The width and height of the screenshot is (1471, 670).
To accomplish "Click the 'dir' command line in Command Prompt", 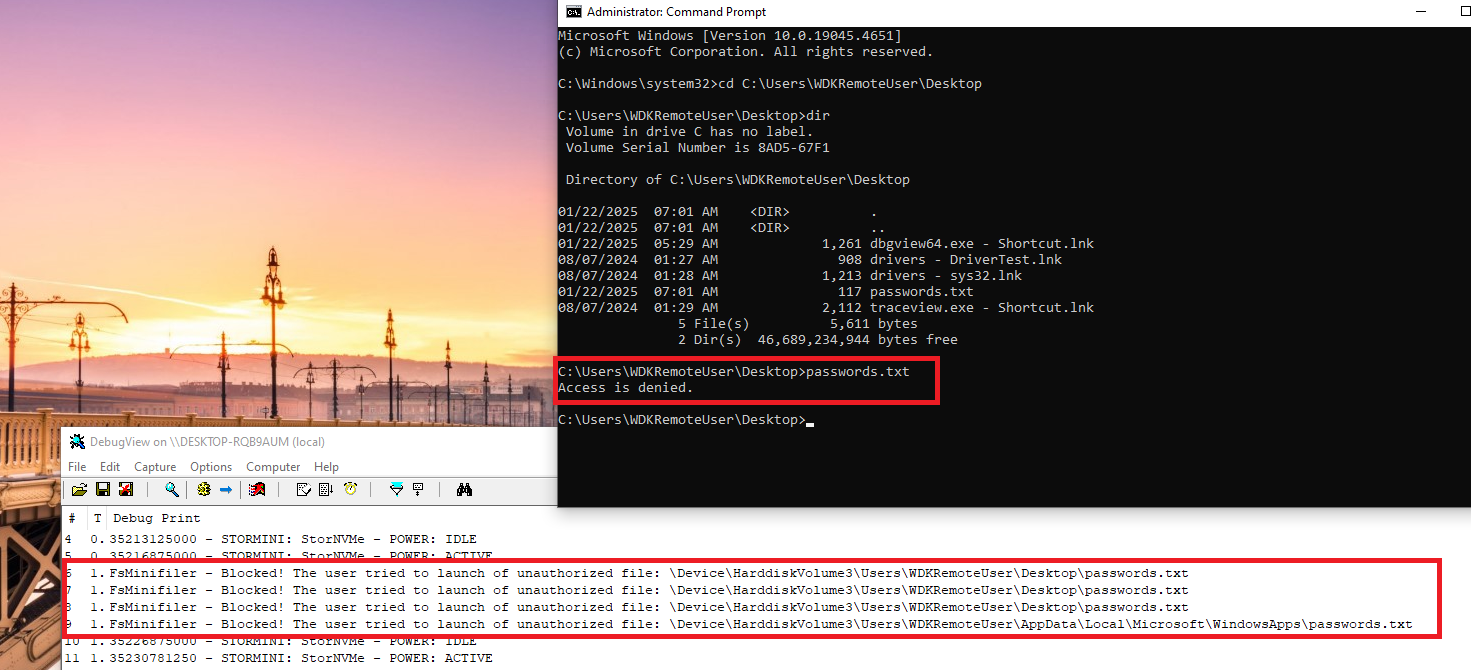I will 694,116.
